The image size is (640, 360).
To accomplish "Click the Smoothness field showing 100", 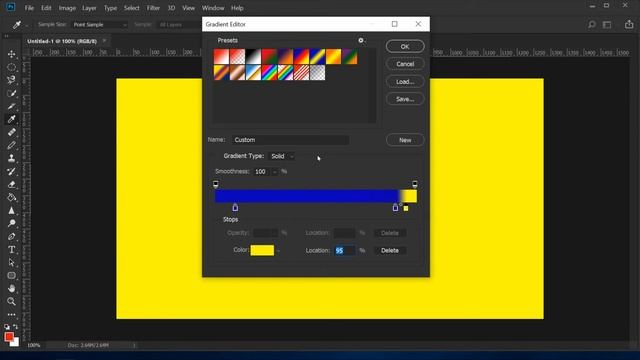I will pyautogui.click(x=262, y=172).
